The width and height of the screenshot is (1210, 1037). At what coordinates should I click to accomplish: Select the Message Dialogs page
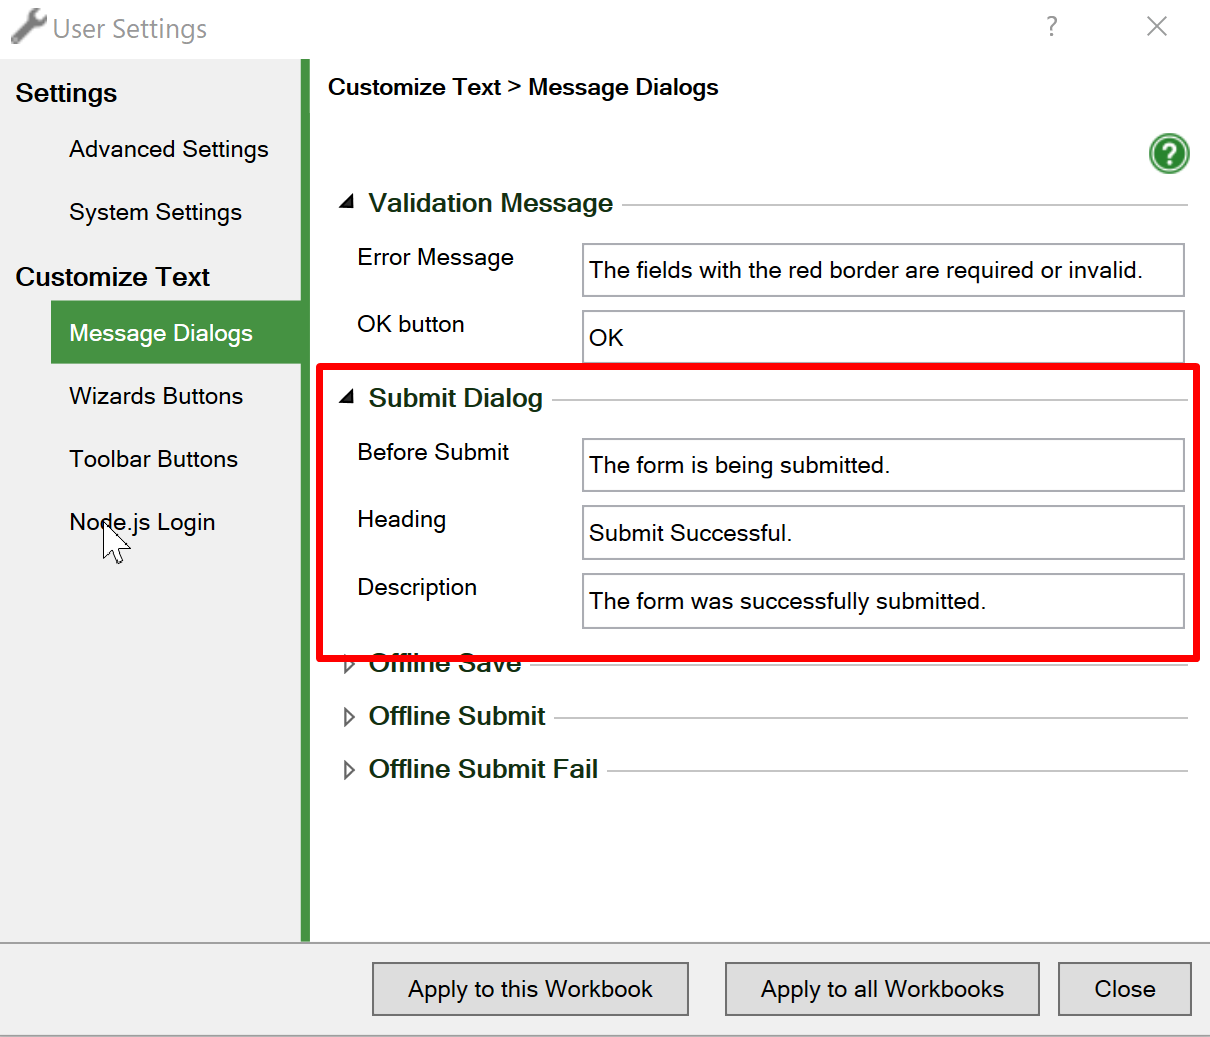click(x=160, y=333)
